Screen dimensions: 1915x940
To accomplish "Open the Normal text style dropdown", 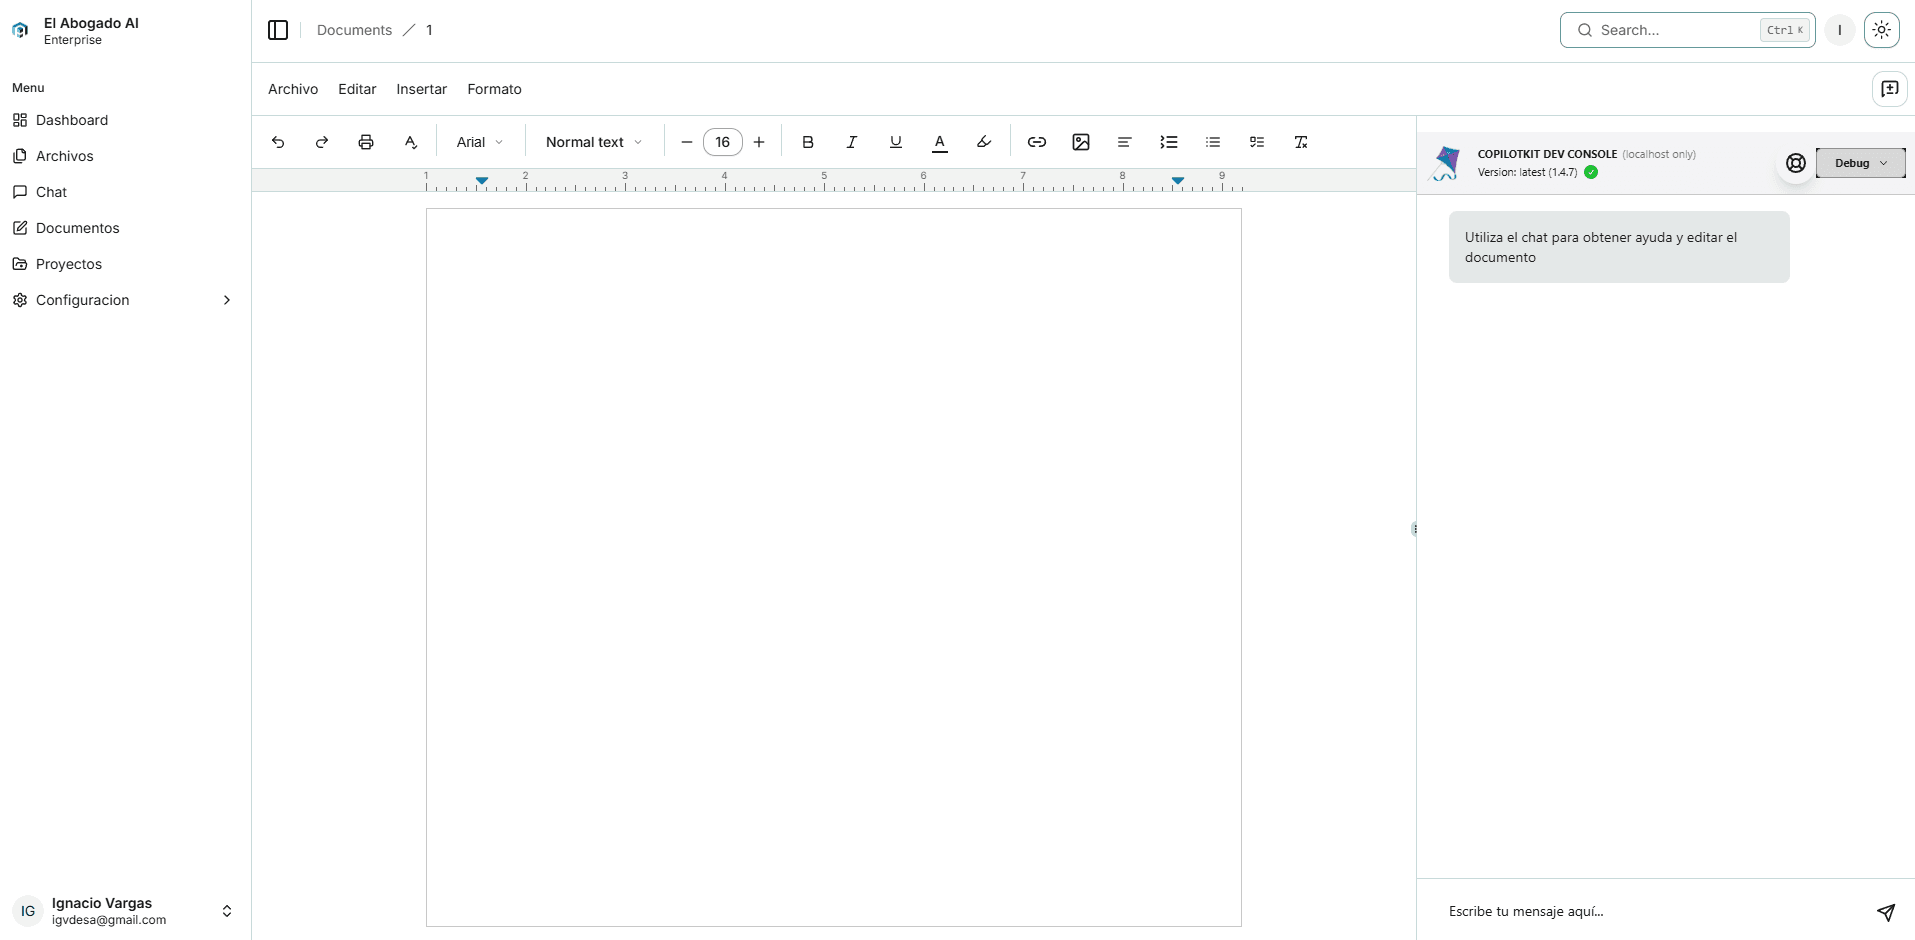I will [x=592, y=142].
